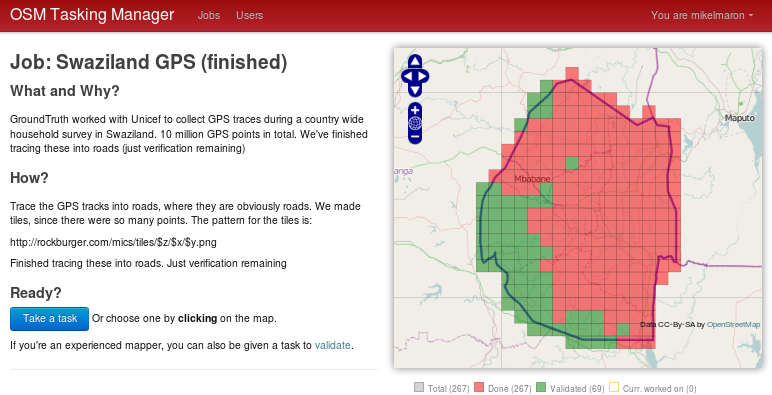Zoom out on the map with minus

[415, 136]
